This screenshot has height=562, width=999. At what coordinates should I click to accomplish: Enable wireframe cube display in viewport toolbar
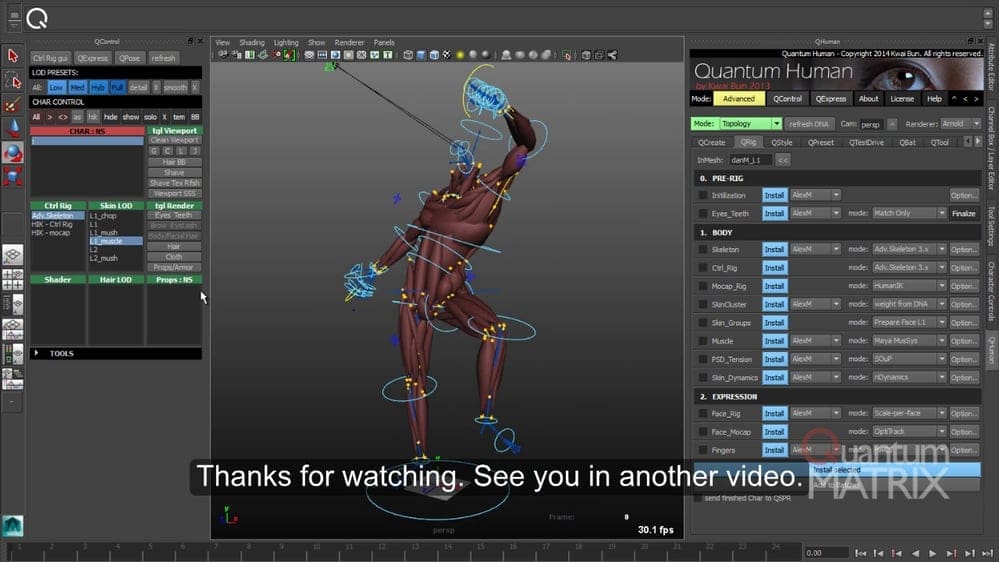(409, 56)
